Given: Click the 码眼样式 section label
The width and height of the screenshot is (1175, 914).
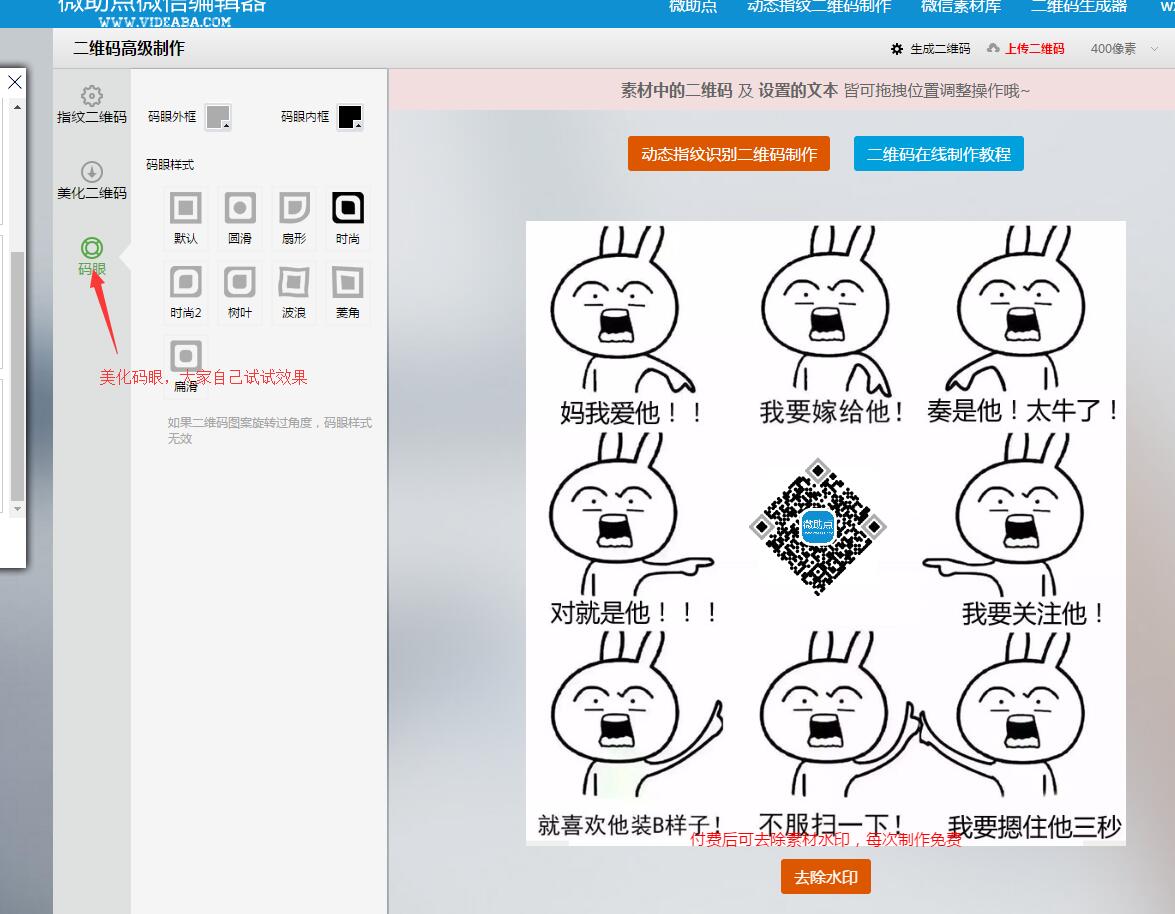Looking at the screenshot, I should [x=170, y=165].
